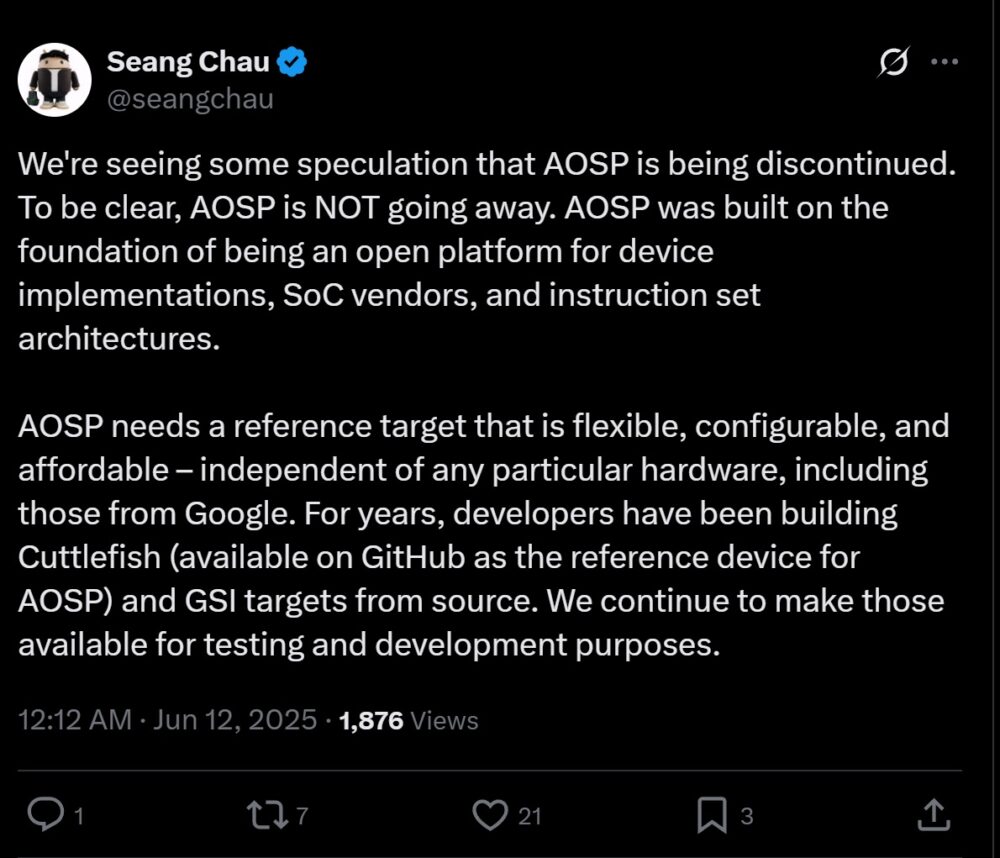Image resolution: width=1000 pixels, height=858 pixels.
Task: Repost this tweet
Action: click(x=265, y=815)
